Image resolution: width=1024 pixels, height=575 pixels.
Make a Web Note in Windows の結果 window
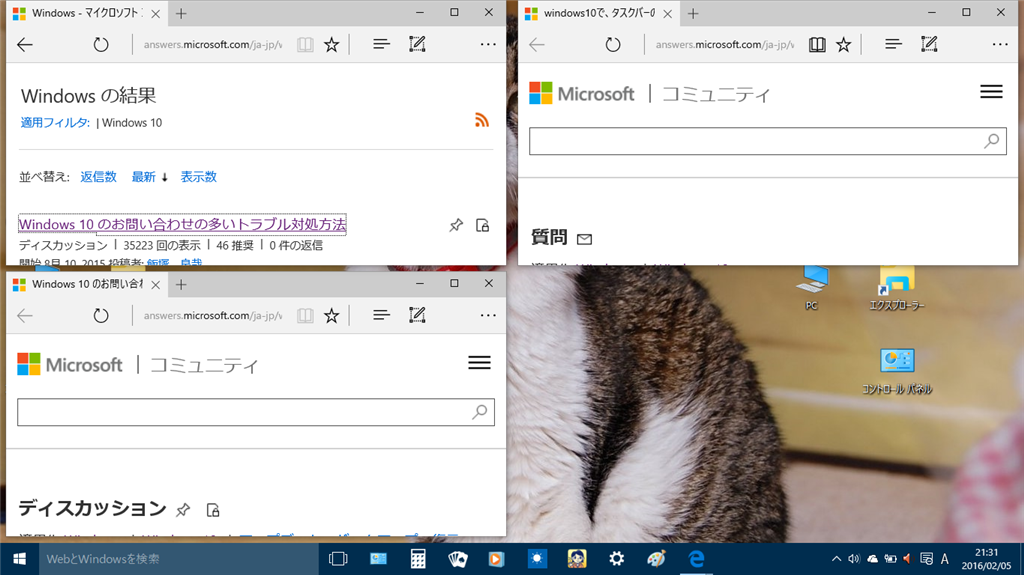coord(417,44)
